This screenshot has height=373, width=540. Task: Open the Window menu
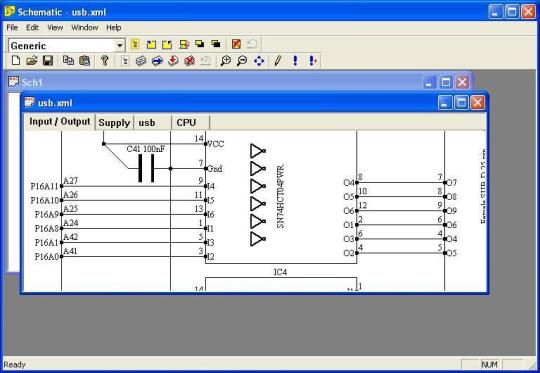click(85, 28)
